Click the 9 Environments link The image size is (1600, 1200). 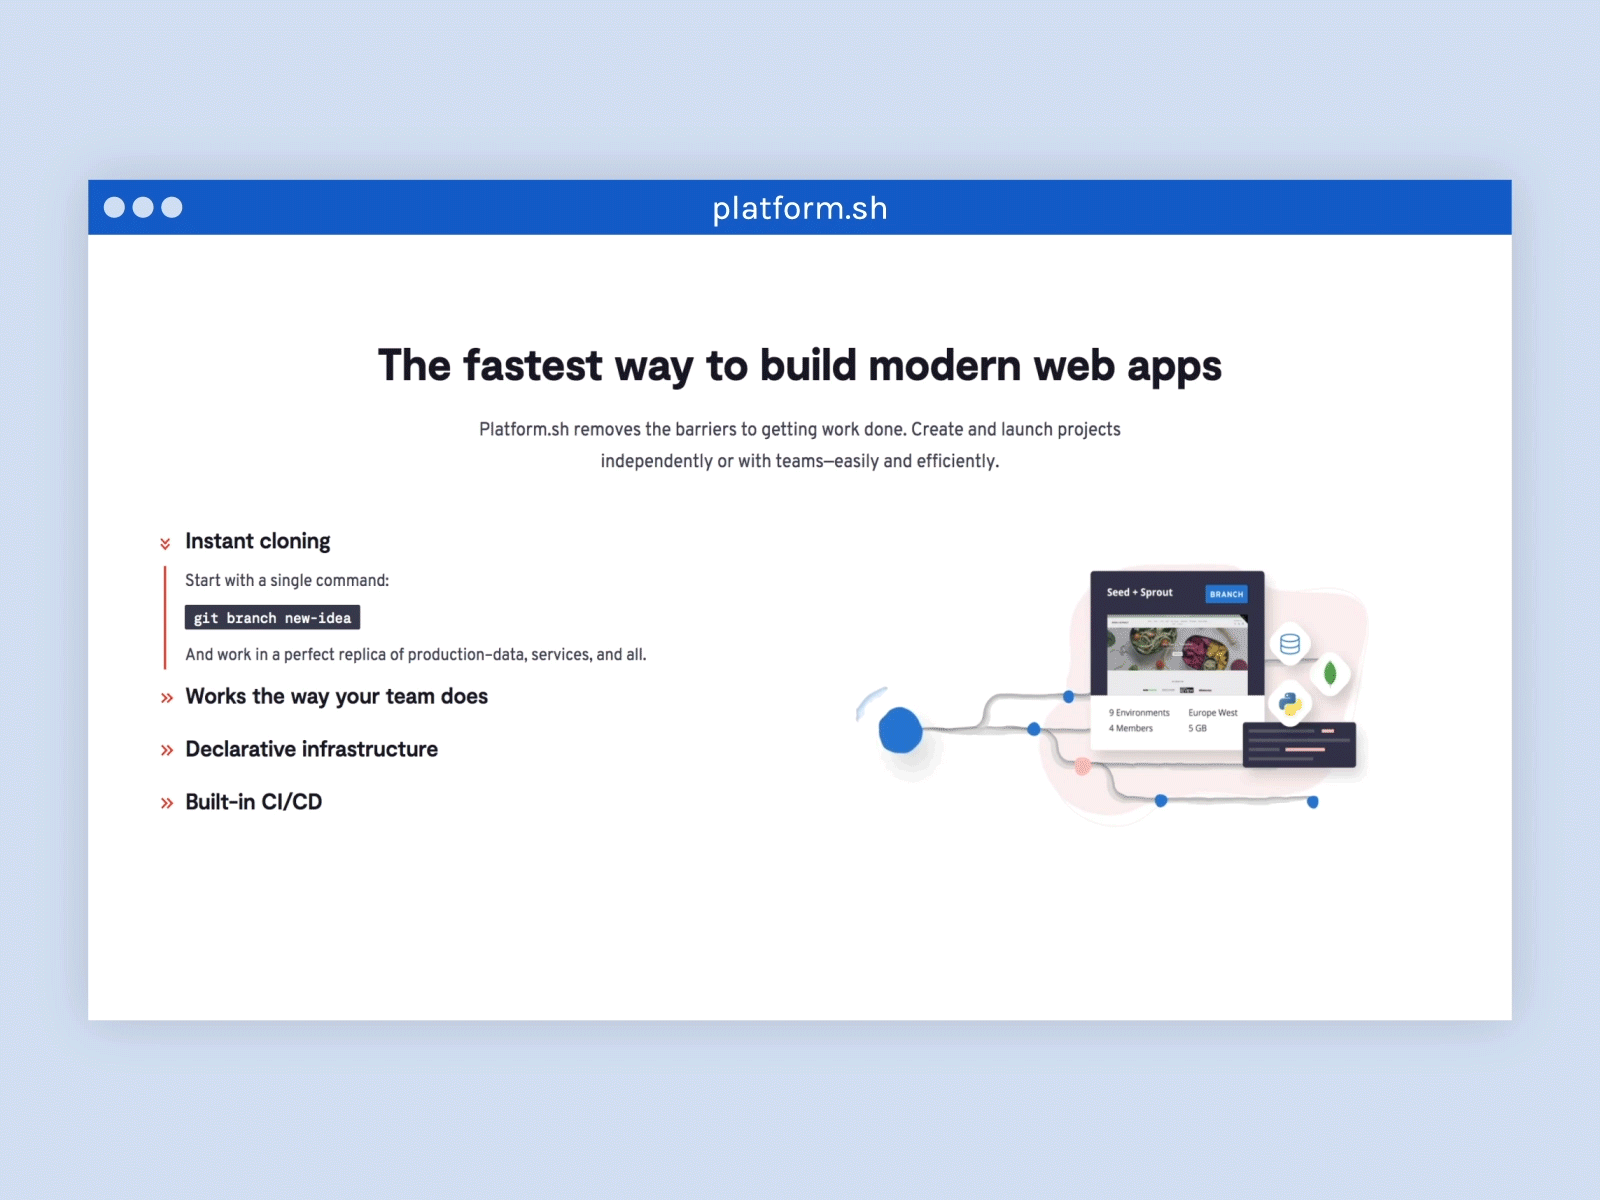pos(1139,712)
